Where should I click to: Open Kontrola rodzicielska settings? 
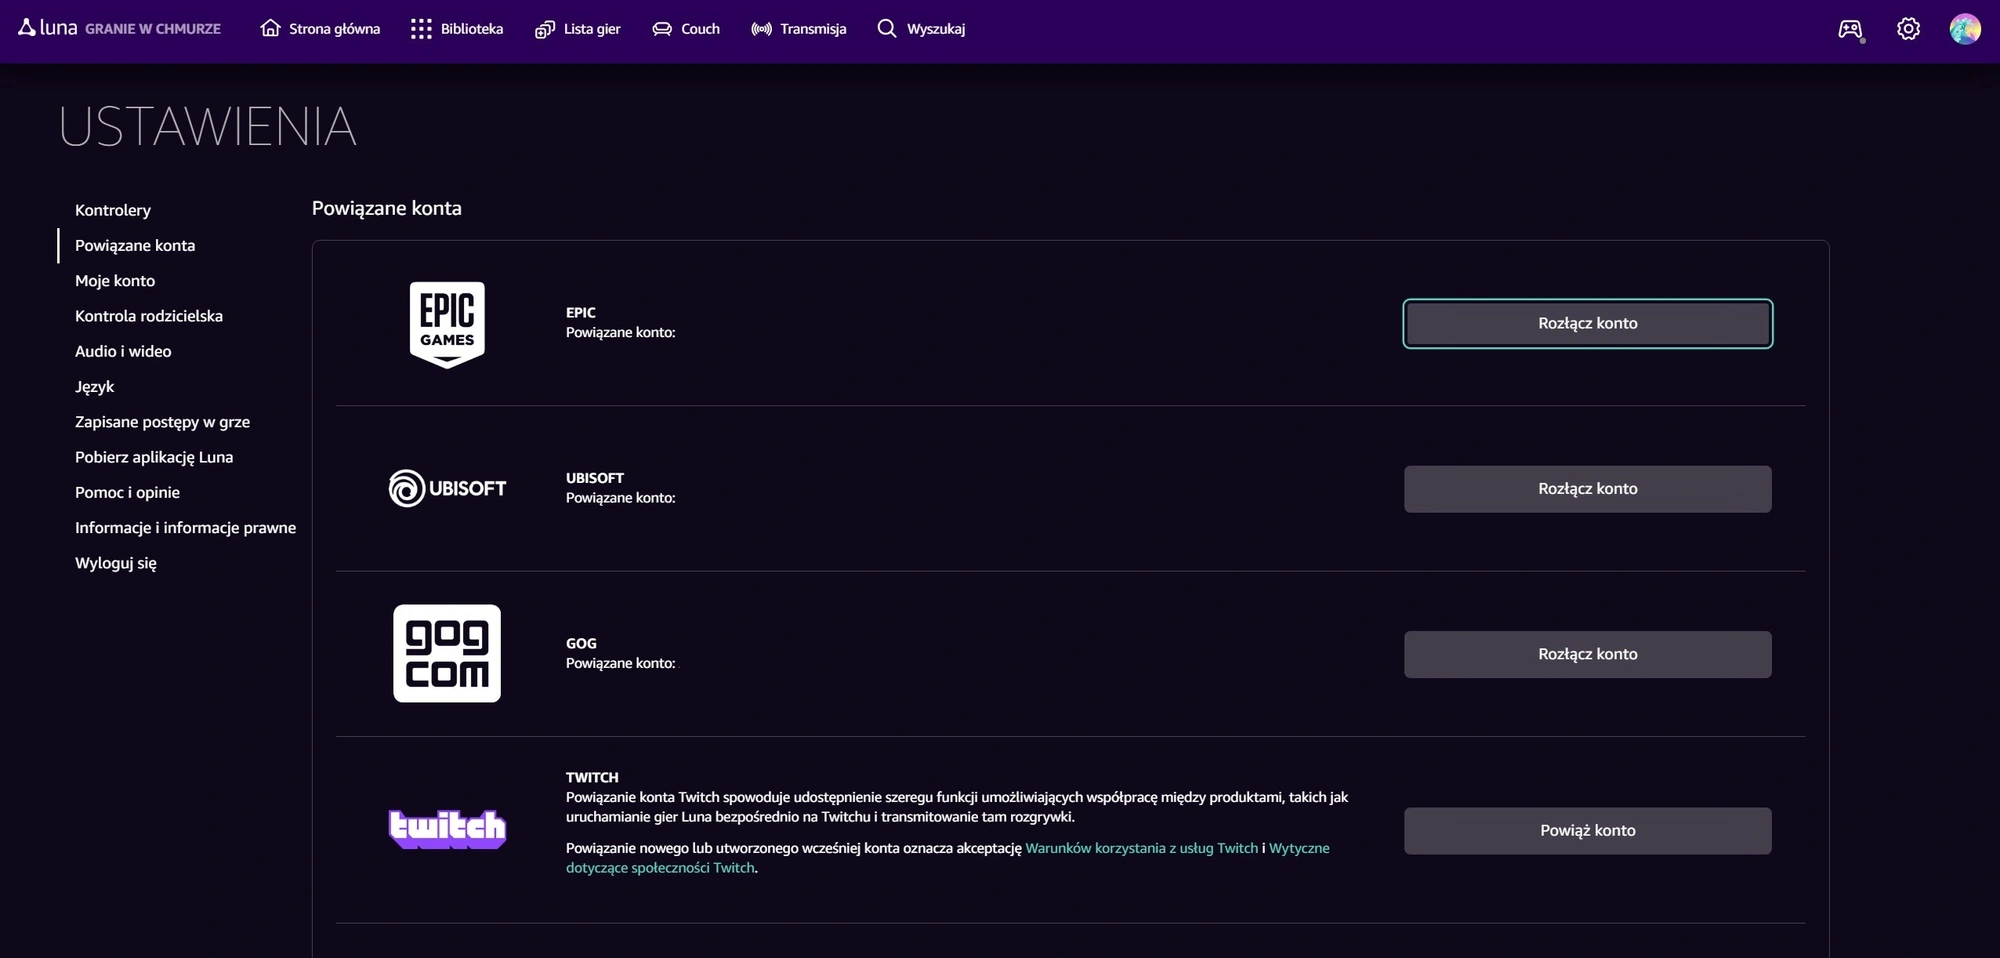coord(149,316)
